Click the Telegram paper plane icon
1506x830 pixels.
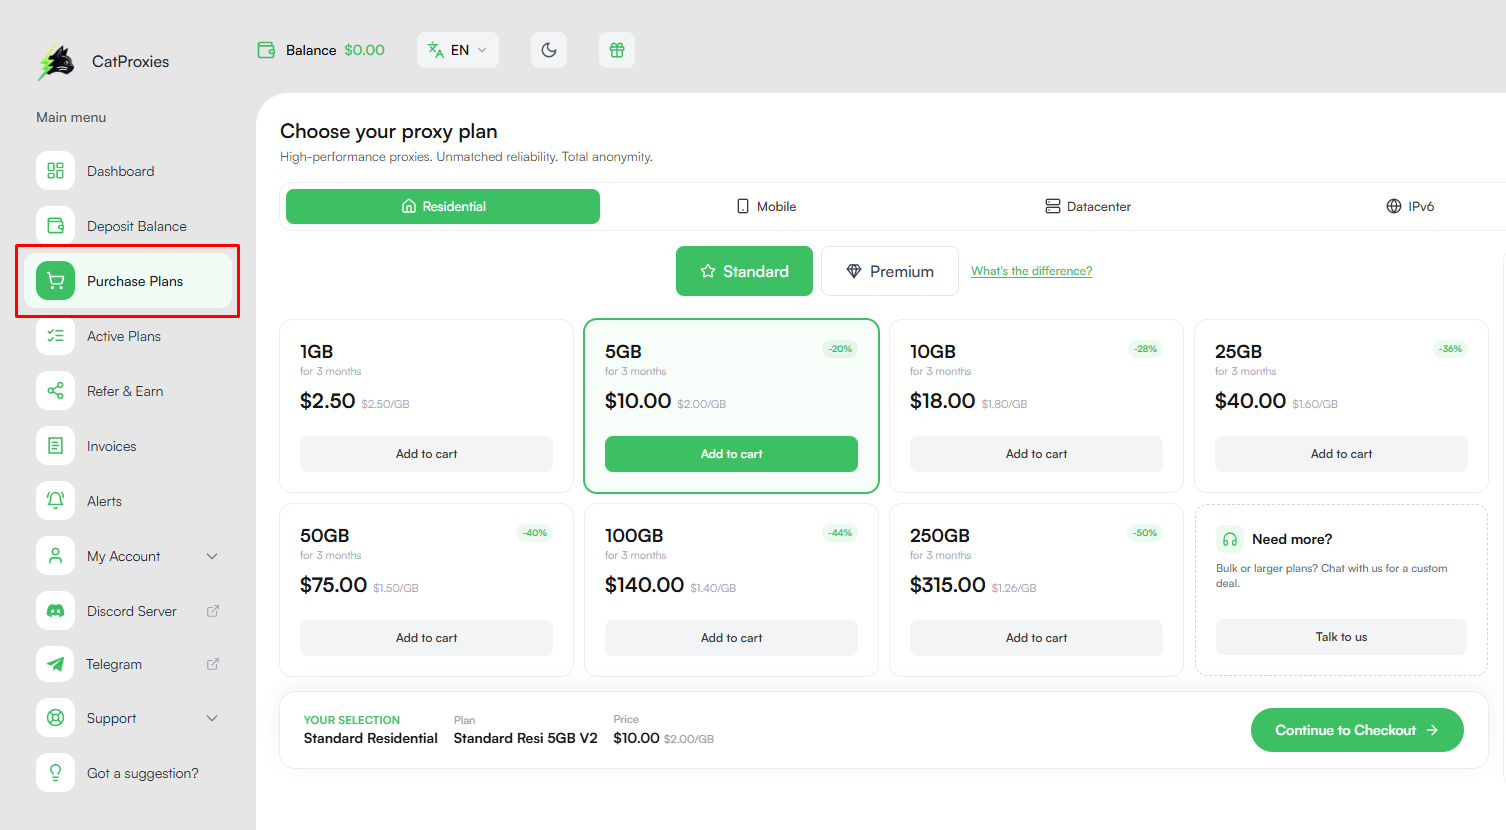tap(56, 664)
